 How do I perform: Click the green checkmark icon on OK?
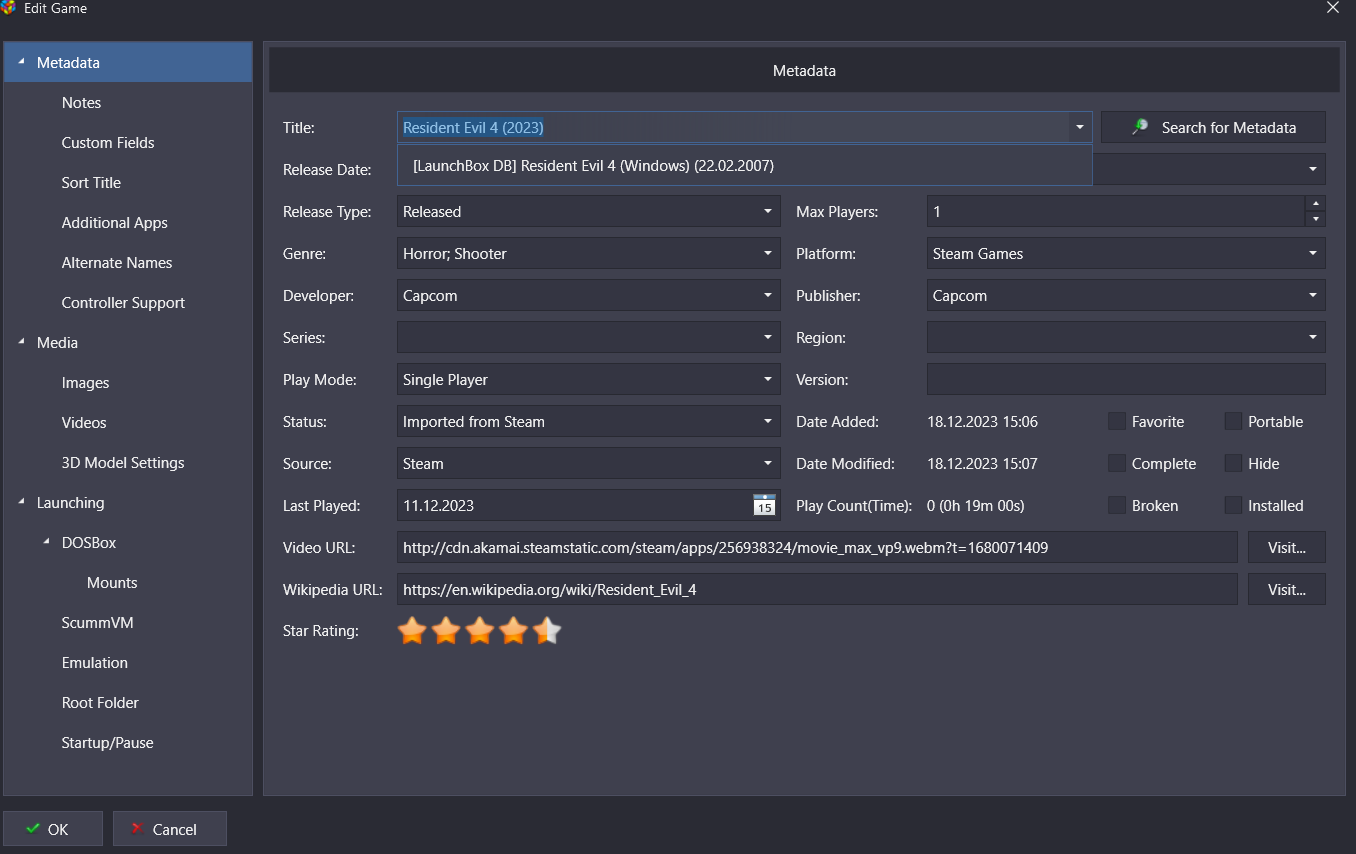coord(33,829)
